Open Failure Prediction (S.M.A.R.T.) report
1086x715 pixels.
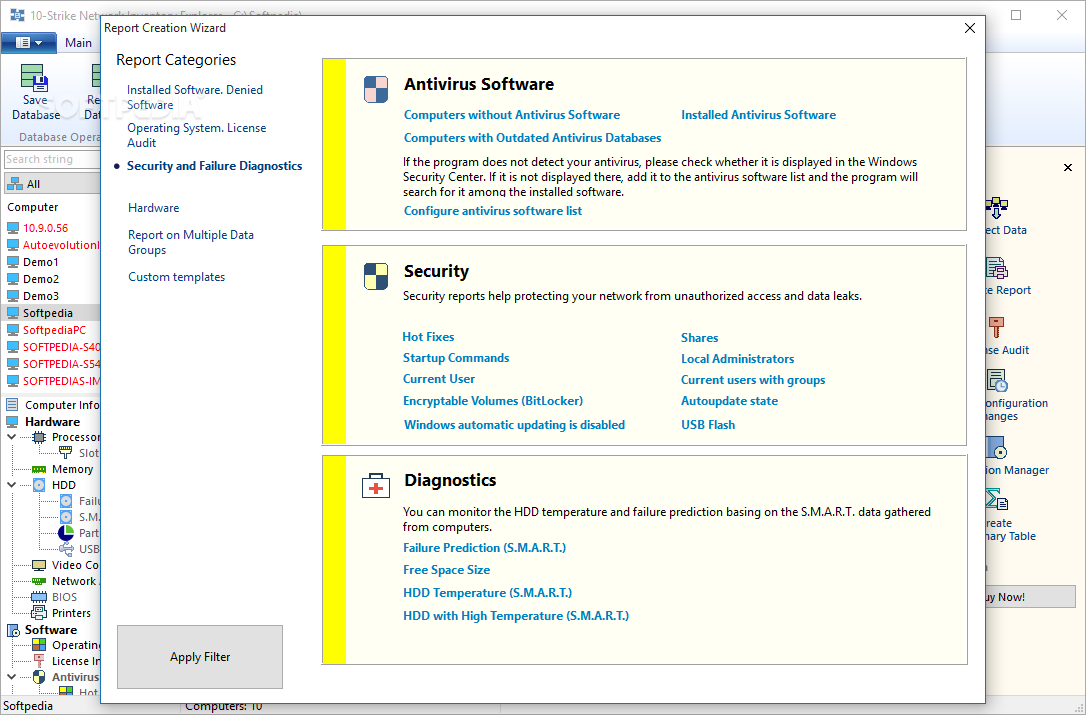pos(485,548)
